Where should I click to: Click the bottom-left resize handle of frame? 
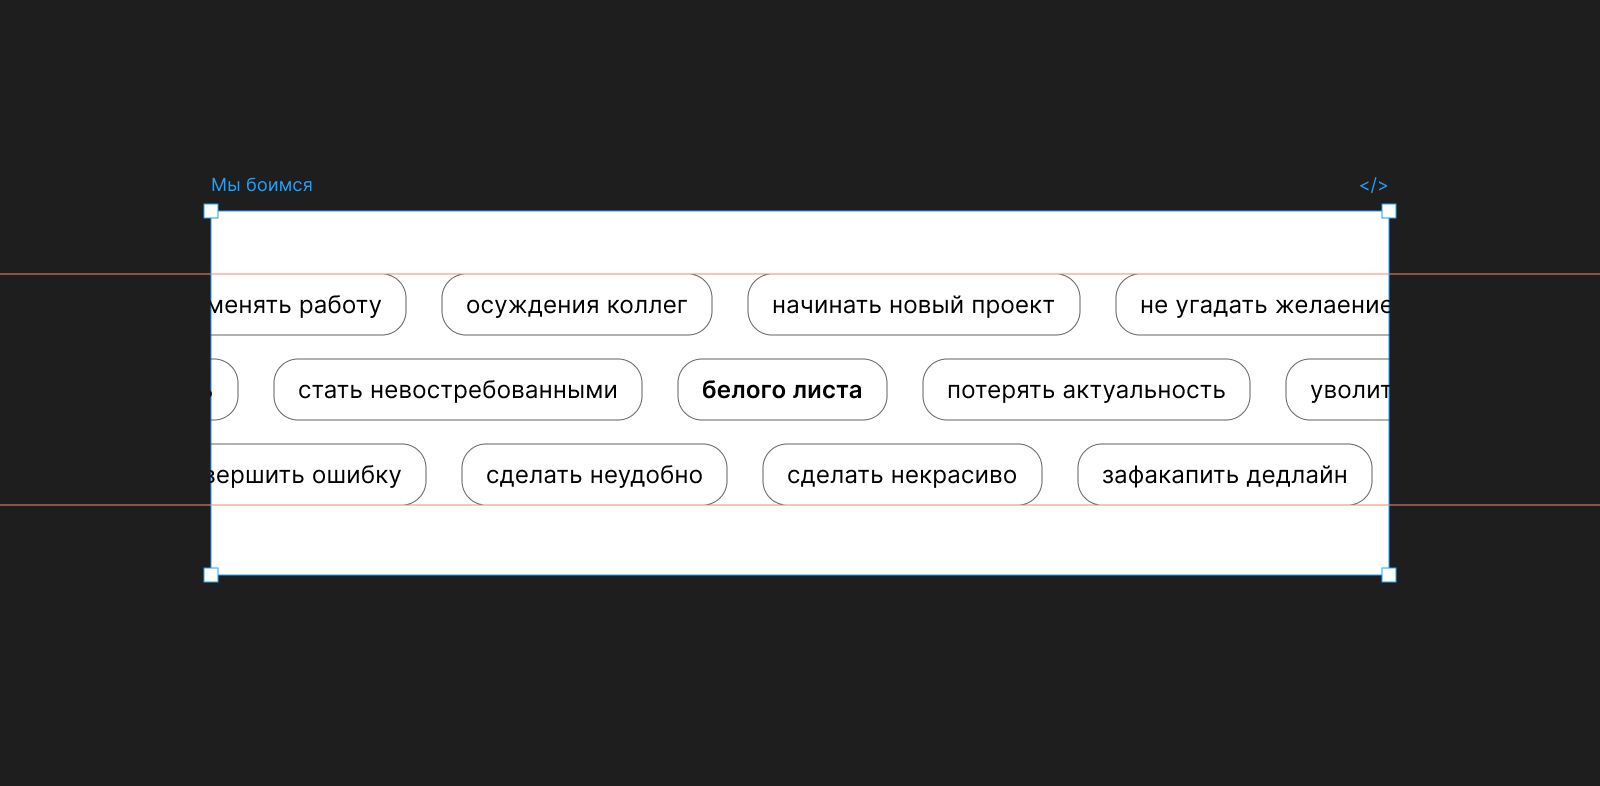pyautogui.click(x=211, y=575)
